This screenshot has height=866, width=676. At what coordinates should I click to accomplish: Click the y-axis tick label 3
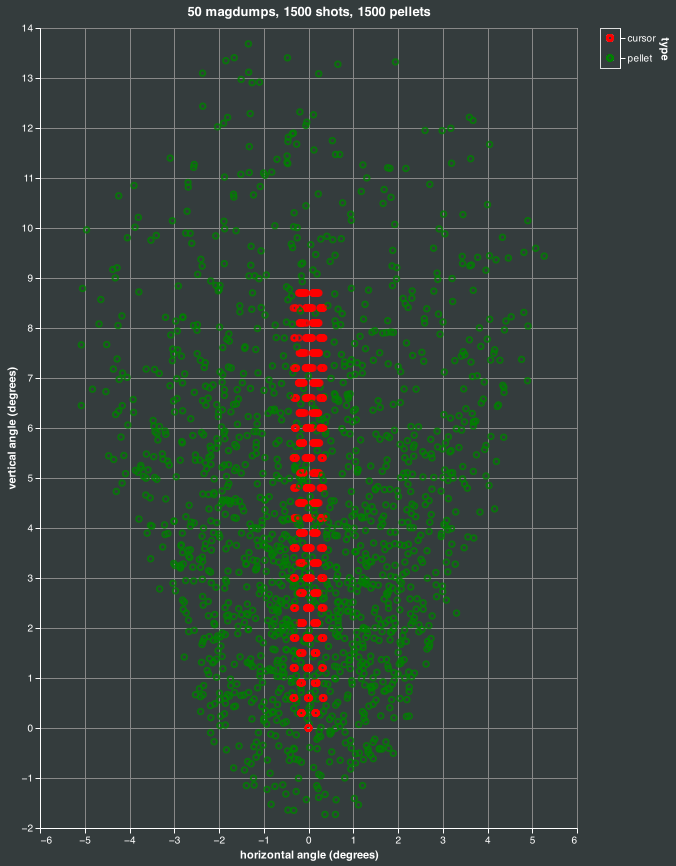(x=31, y=578)
